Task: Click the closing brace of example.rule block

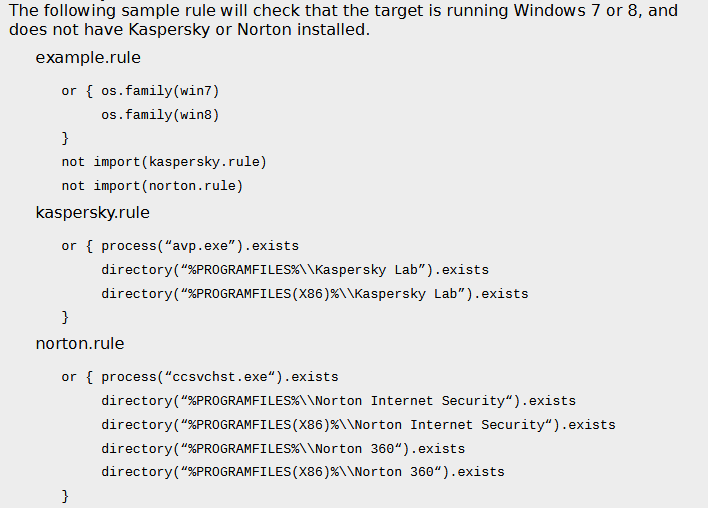Action: pos(65,138)
